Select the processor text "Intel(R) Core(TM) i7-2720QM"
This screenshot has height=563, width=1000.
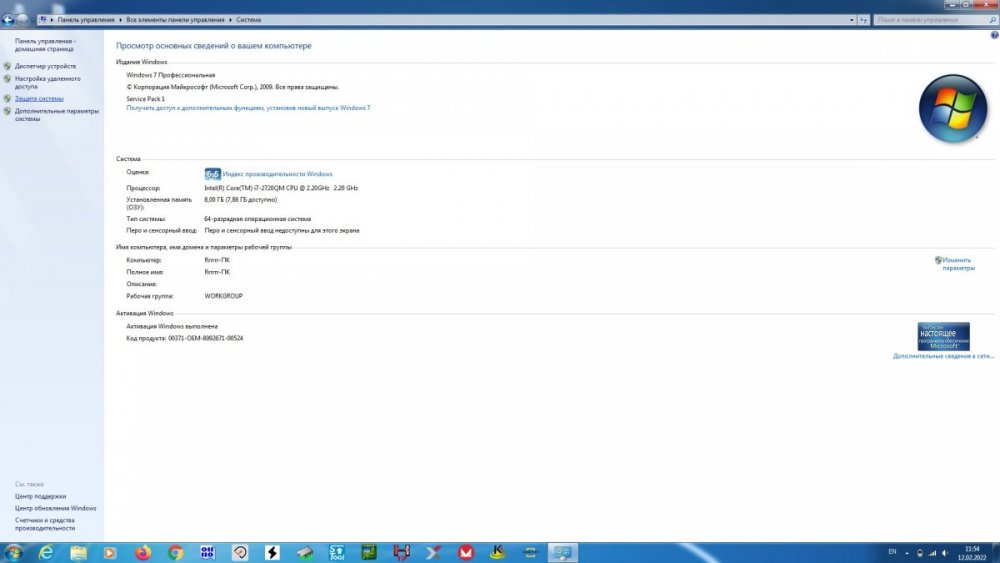[244, 188]
